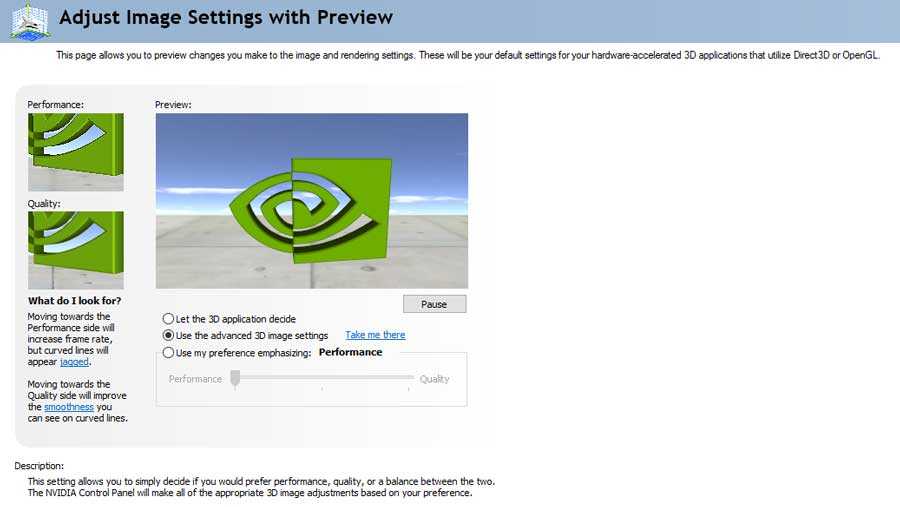900x507 pixels.
Task: Click the Performance-Quality slider handle
Action: tap(235, 379)
